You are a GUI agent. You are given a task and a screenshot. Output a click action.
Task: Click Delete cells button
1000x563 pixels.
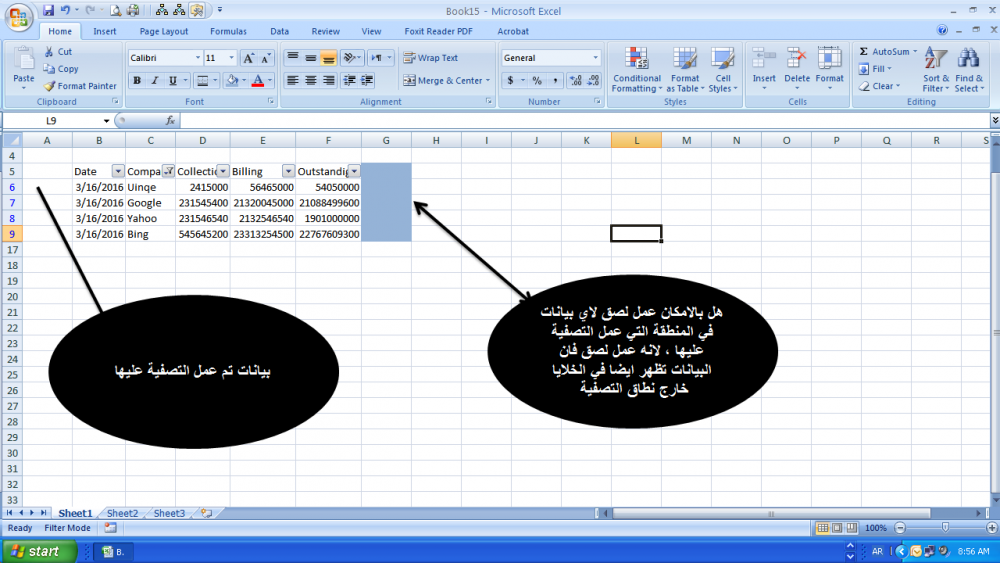coord(797,69)
